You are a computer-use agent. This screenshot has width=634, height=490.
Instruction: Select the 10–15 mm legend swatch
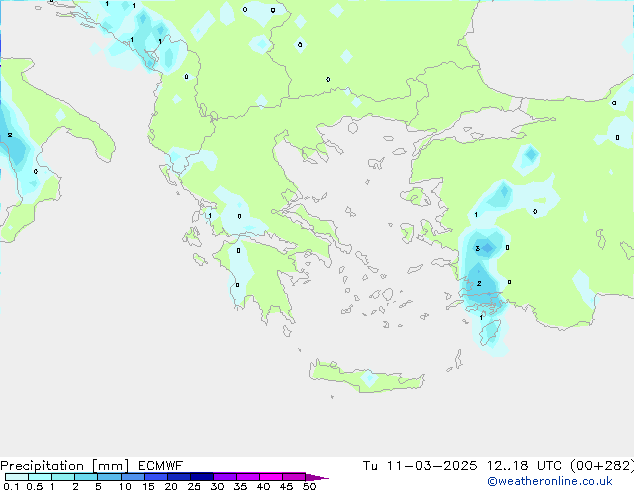(133, 477)
